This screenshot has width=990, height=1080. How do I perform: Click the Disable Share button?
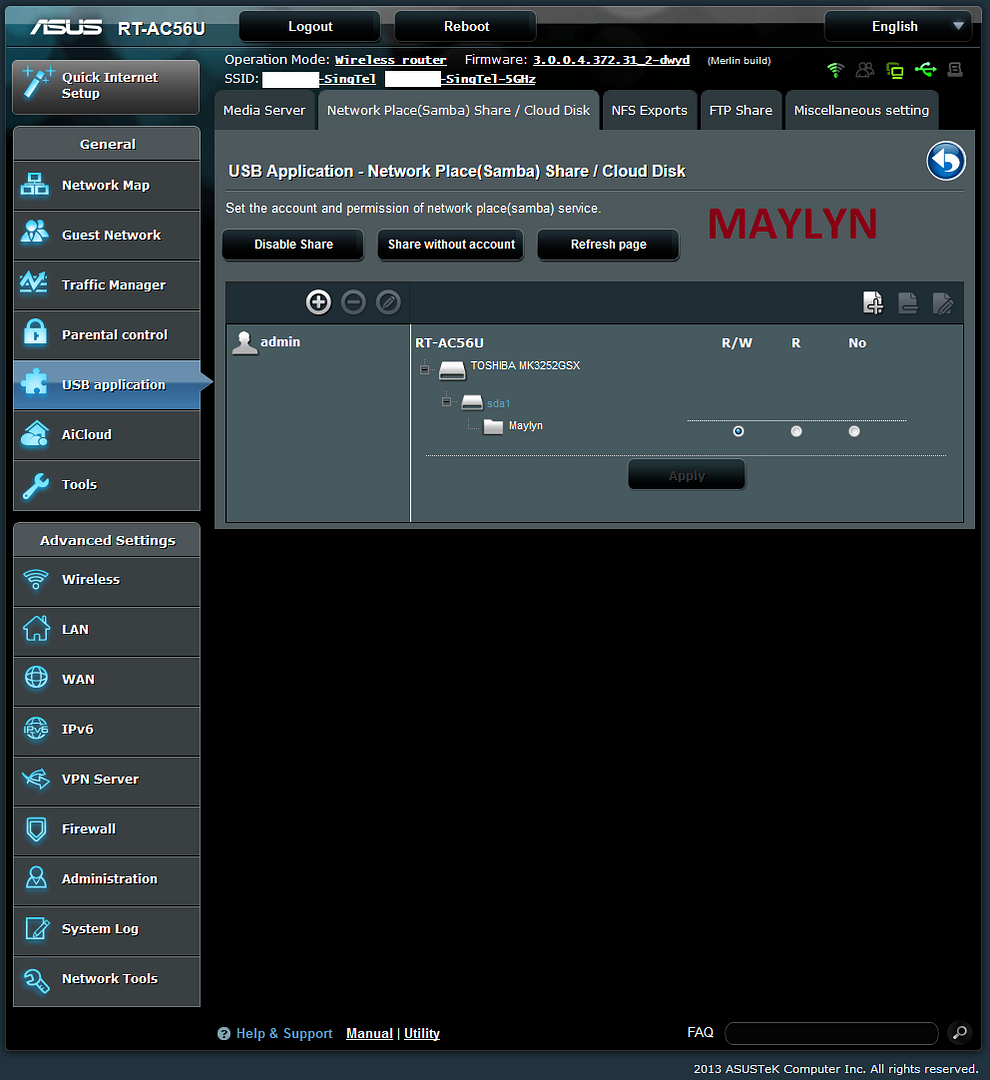293,244
